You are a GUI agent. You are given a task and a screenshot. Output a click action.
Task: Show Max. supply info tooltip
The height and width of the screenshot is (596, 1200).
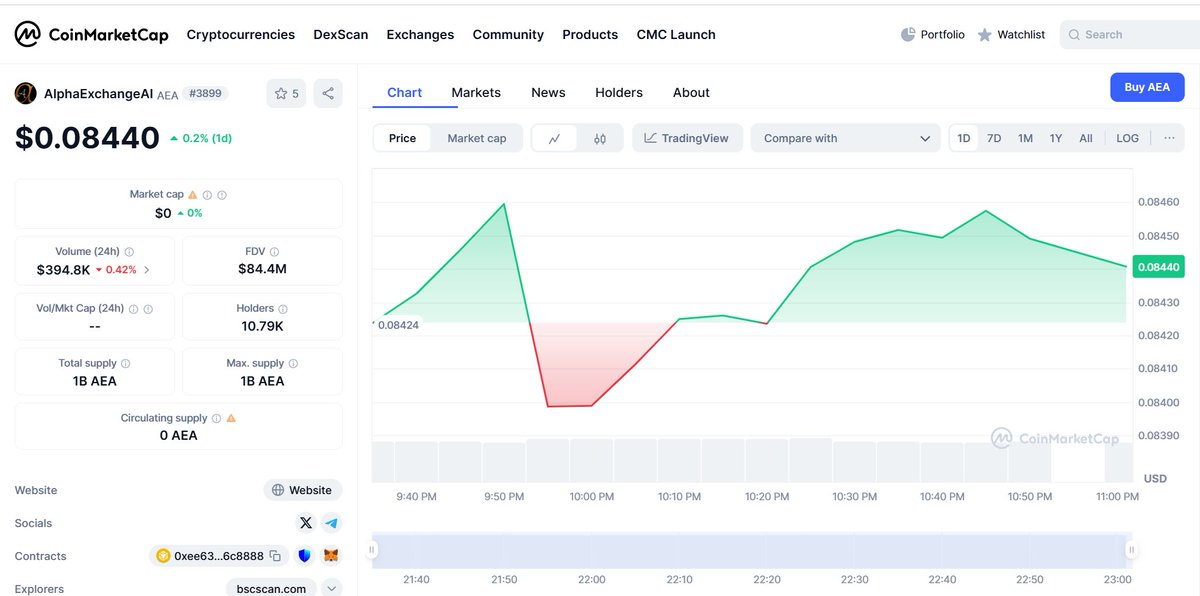pyautogui.click(x=293, y=364)
